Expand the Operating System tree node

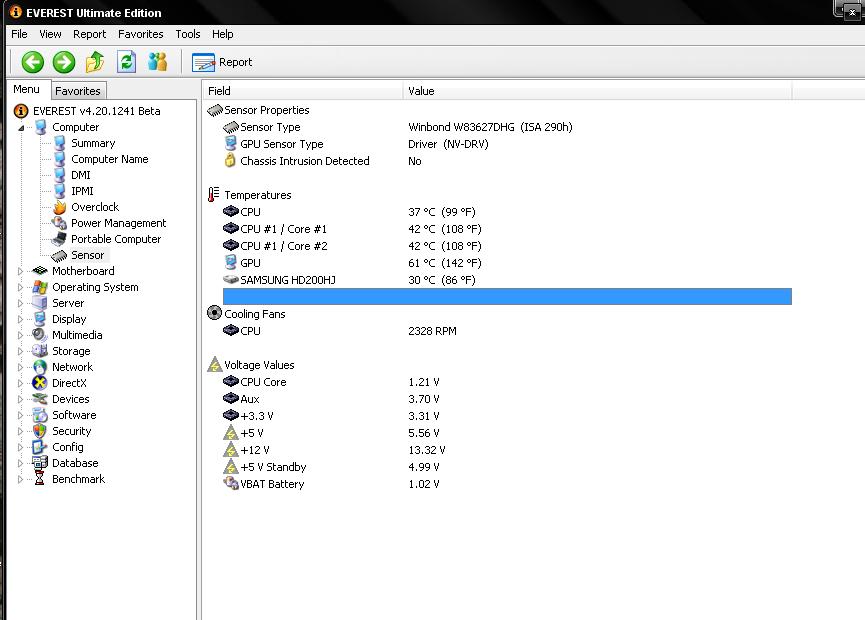tap(20, 287)
